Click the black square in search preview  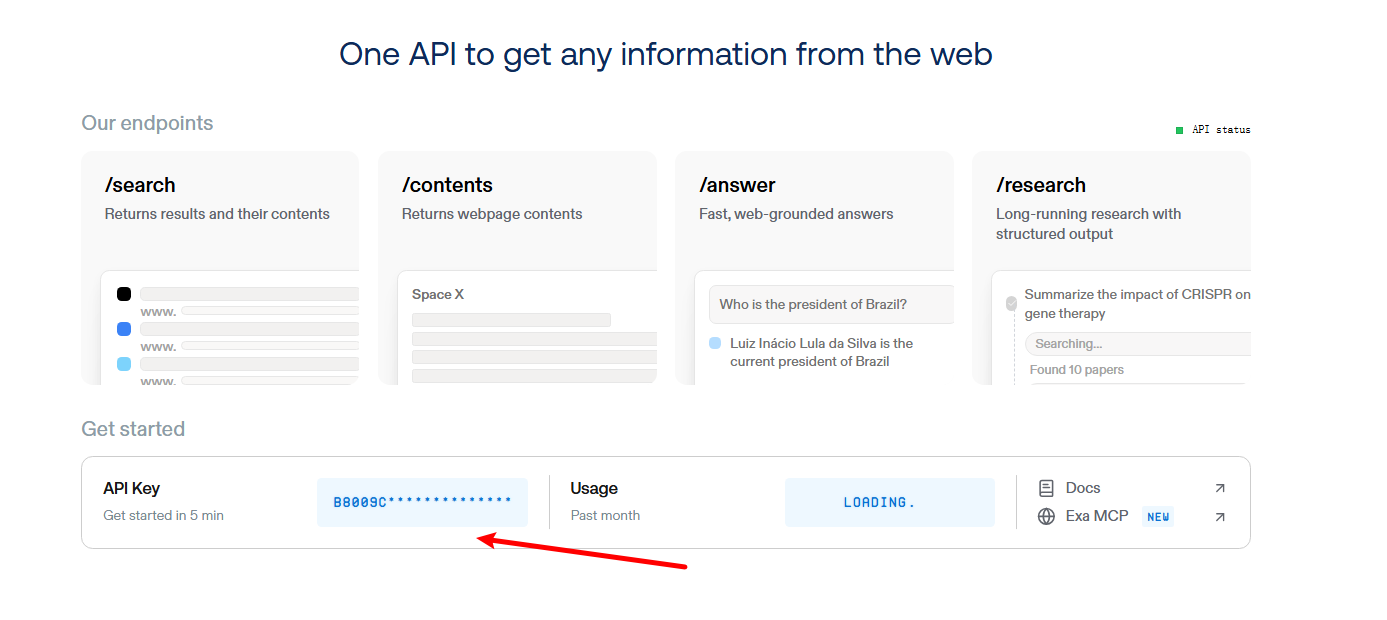124,294
